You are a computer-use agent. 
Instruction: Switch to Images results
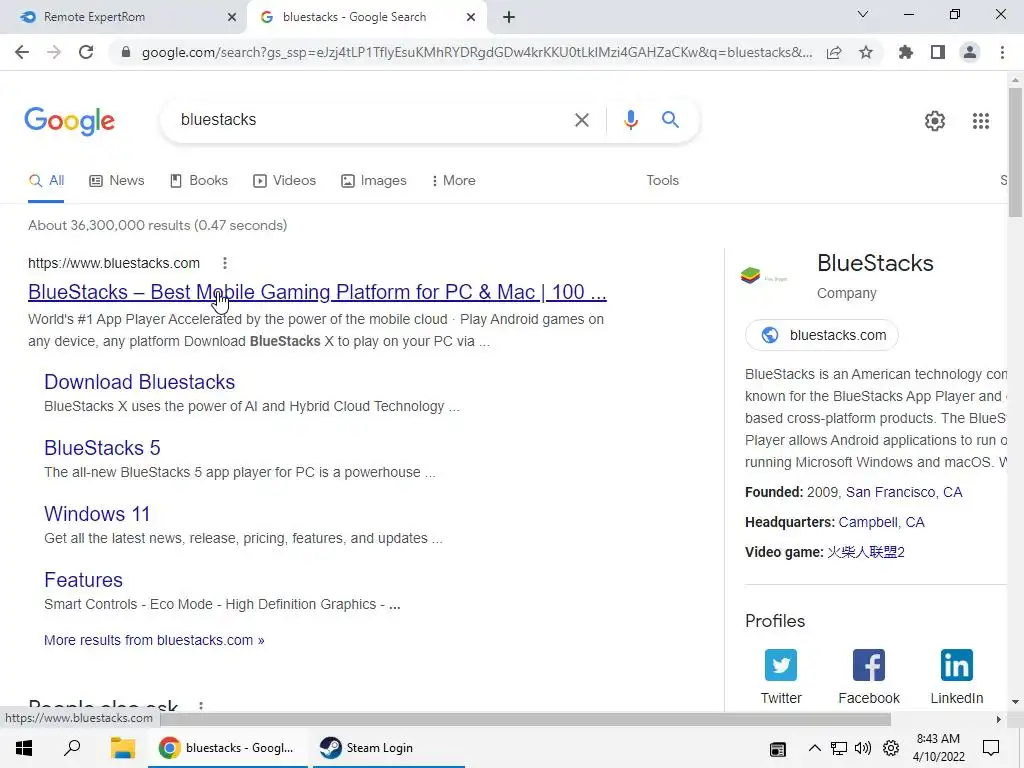(x=374, y=181)
